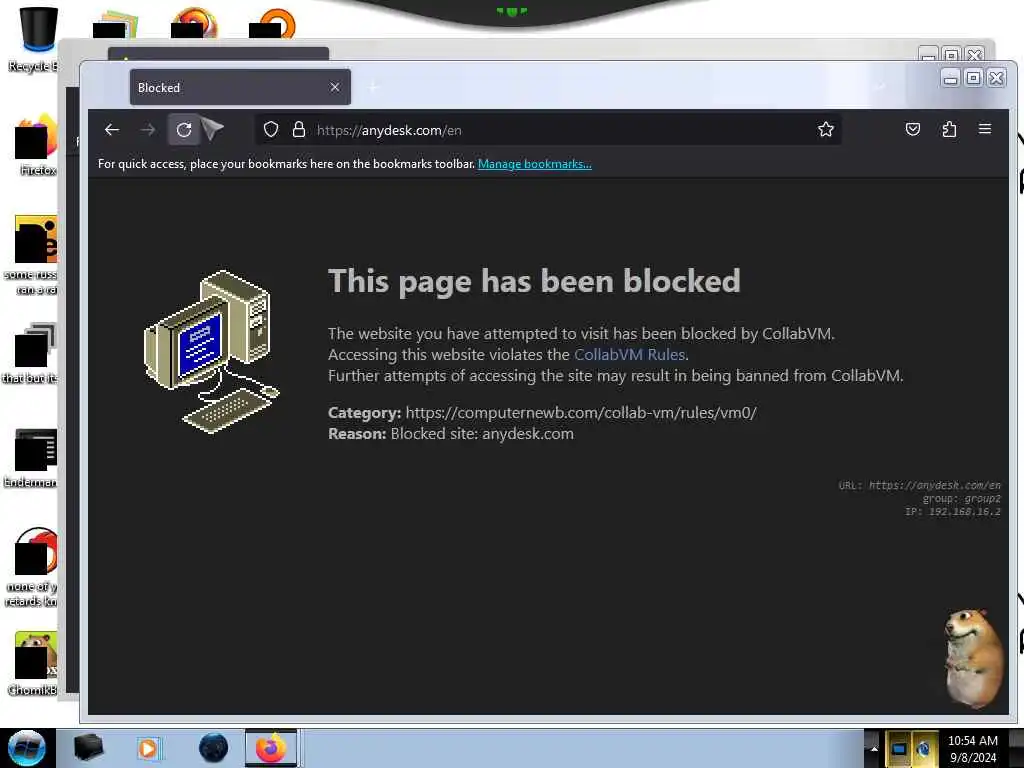Follow the CollabVM Rules link

coord(630,355)
